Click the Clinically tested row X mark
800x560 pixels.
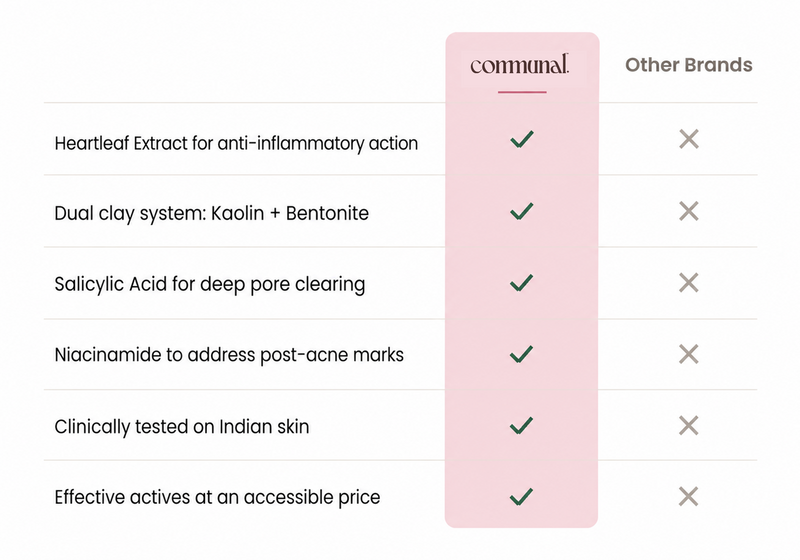(689, 425)
